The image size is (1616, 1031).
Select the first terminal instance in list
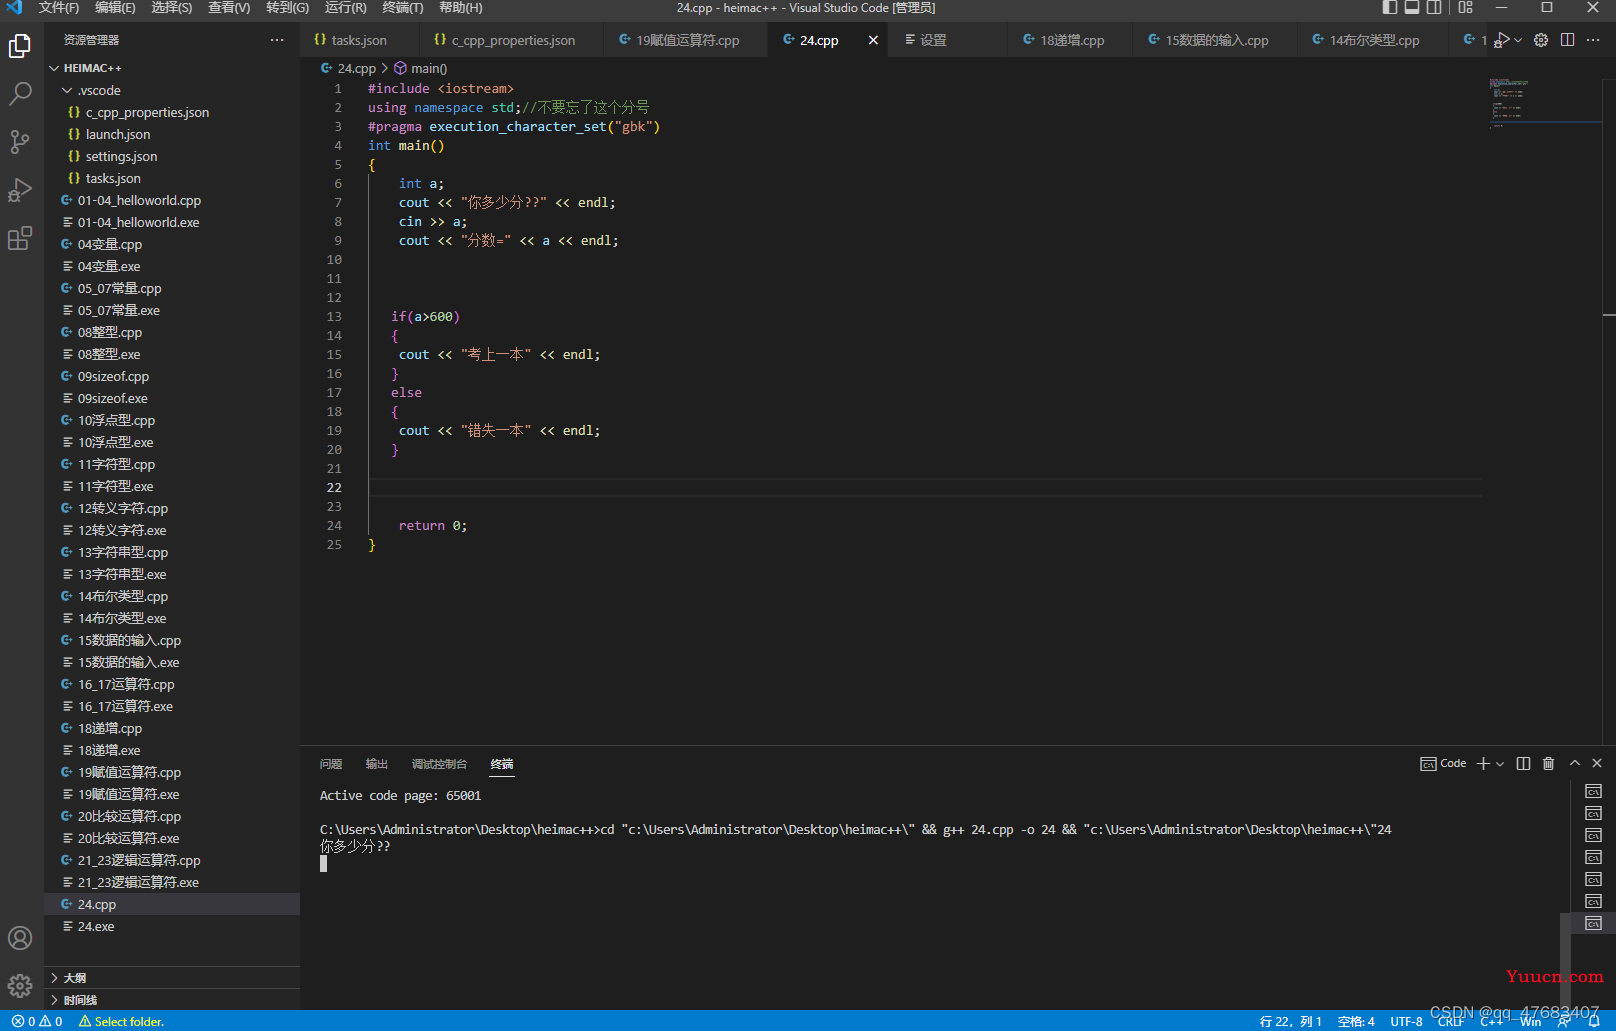click(1593, 791)
